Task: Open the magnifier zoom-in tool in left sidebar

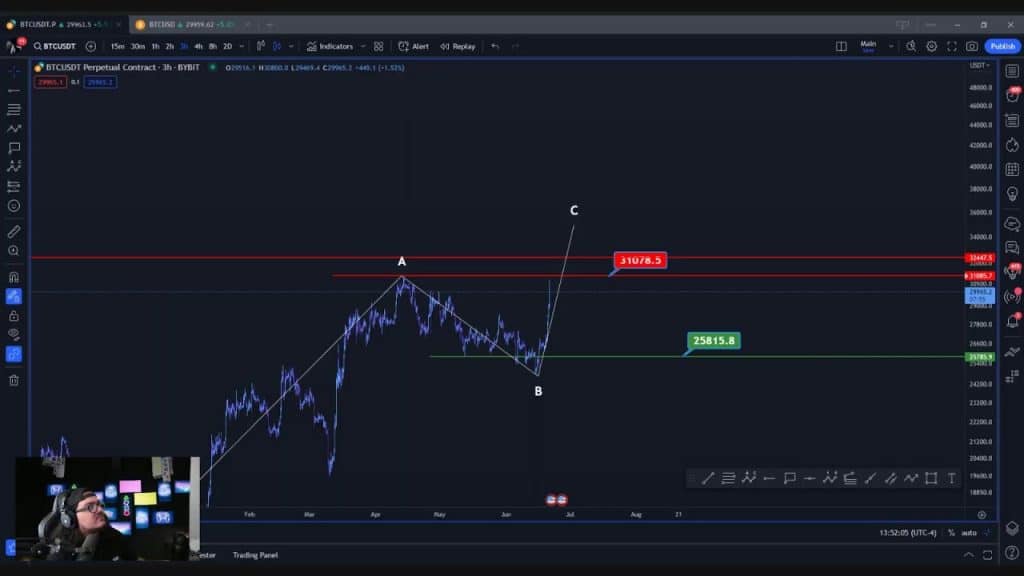Action: click(14, 251)
